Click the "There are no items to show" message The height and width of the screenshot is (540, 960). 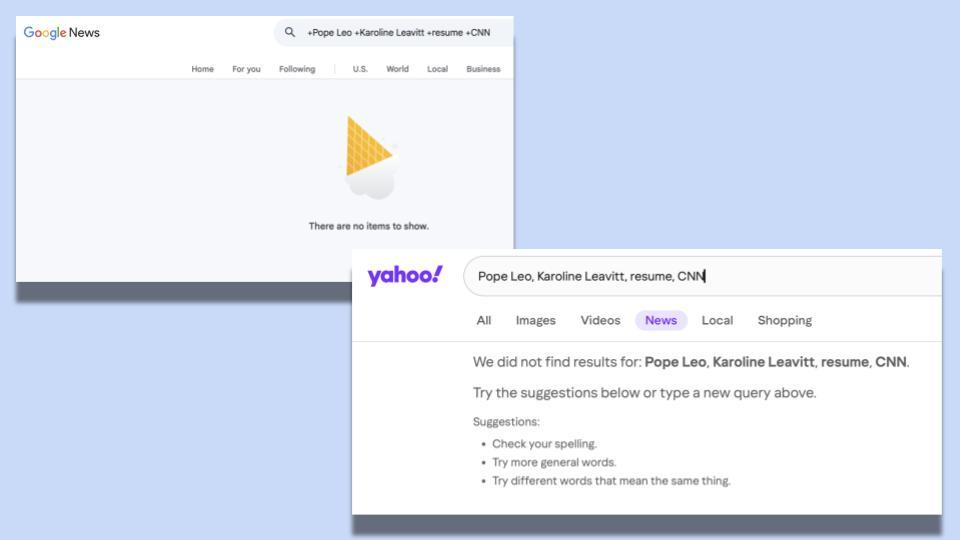pos(369,226)
